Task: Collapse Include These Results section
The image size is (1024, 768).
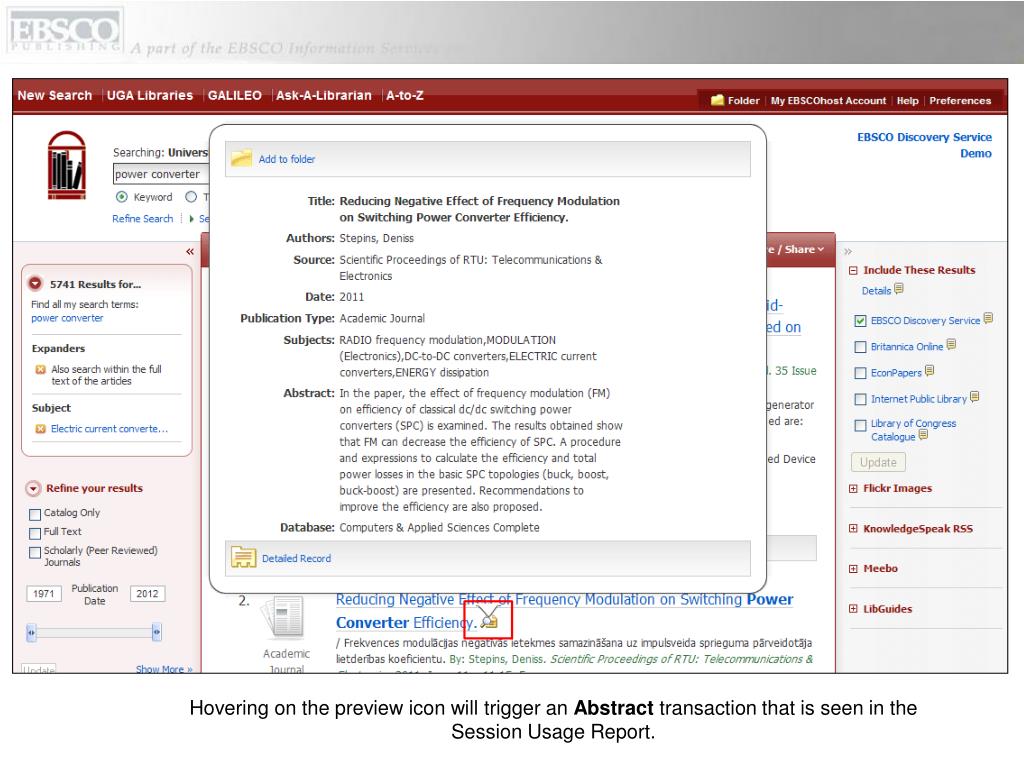Action: 853,270
